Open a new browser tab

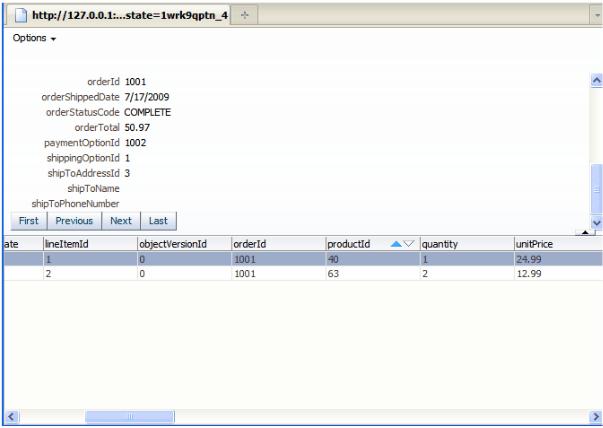[x=244, y=15]
